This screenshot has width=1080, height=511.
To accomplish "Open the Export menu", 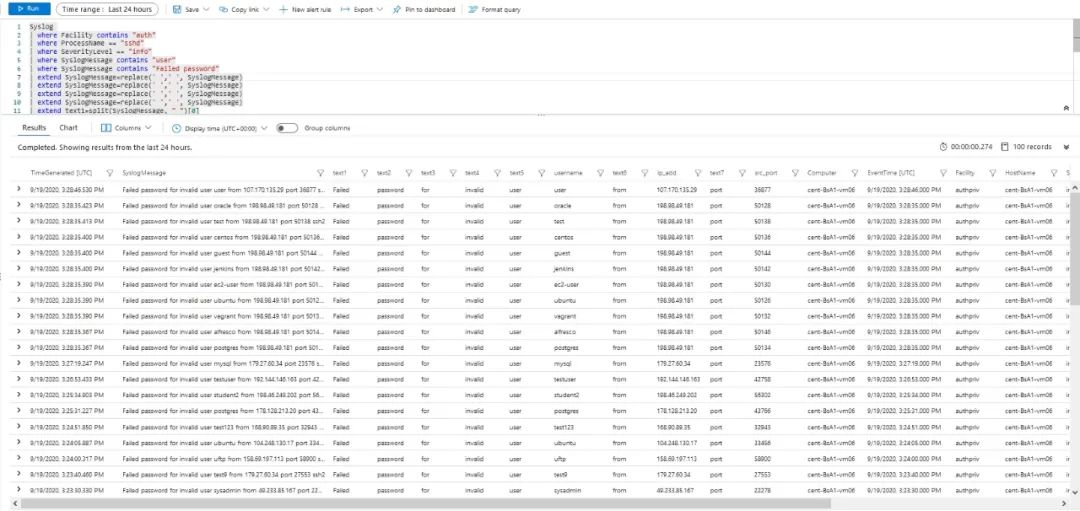I will (x=362, y=10).
